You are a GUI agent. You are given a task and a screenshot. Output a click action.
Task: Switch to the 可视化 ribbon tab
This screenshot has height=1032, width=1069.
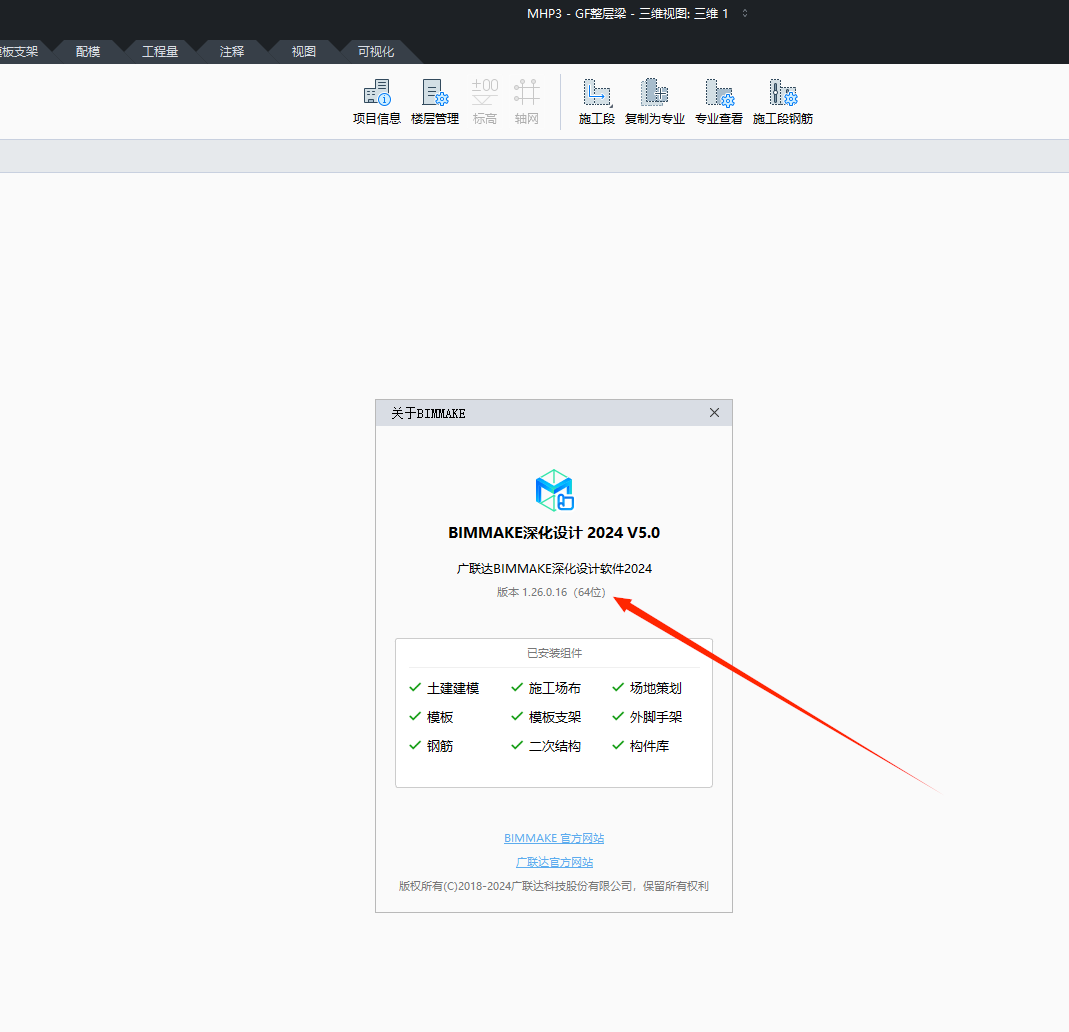pyautogui.click(x=376, y=52)
